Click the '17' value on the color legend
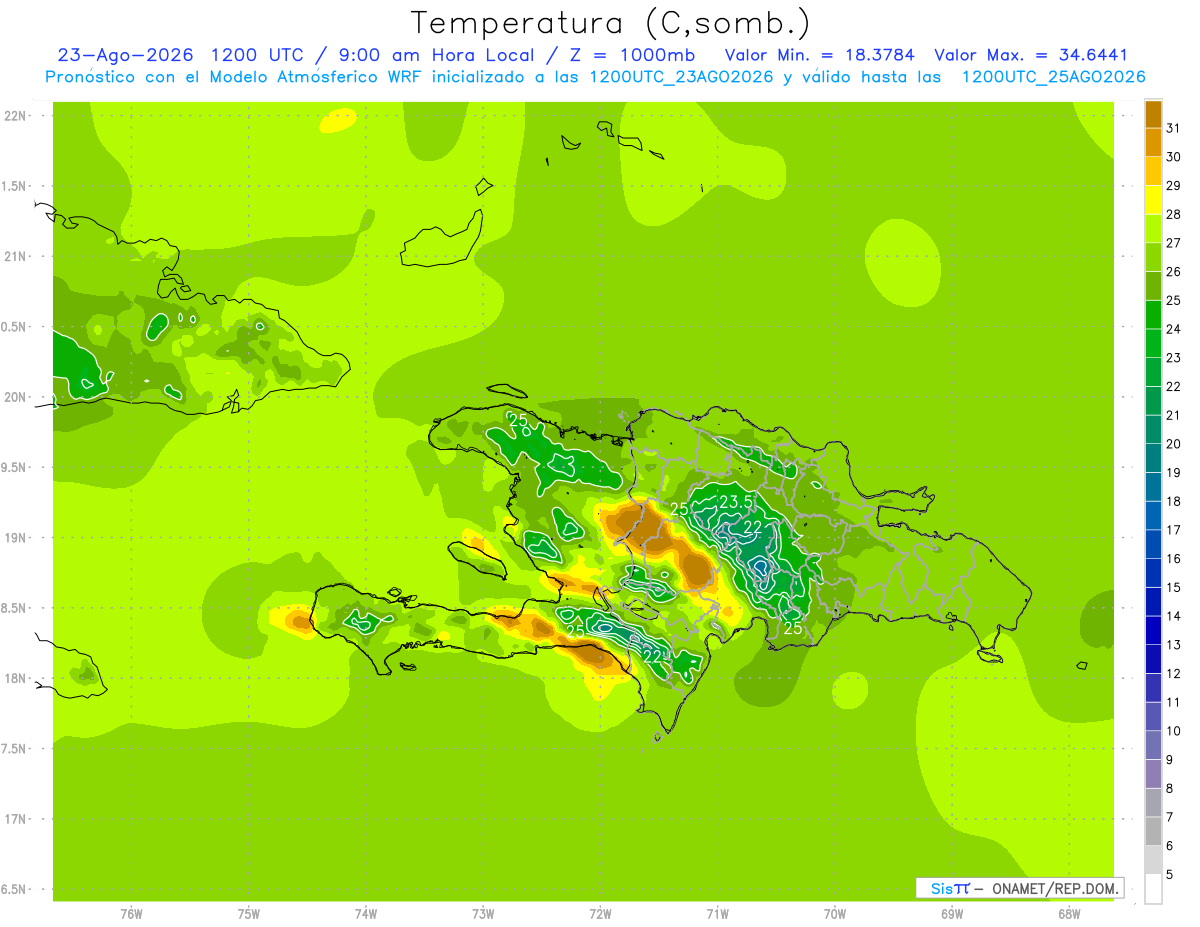This screenshot has height=927, width=1200. [1174, 530]
